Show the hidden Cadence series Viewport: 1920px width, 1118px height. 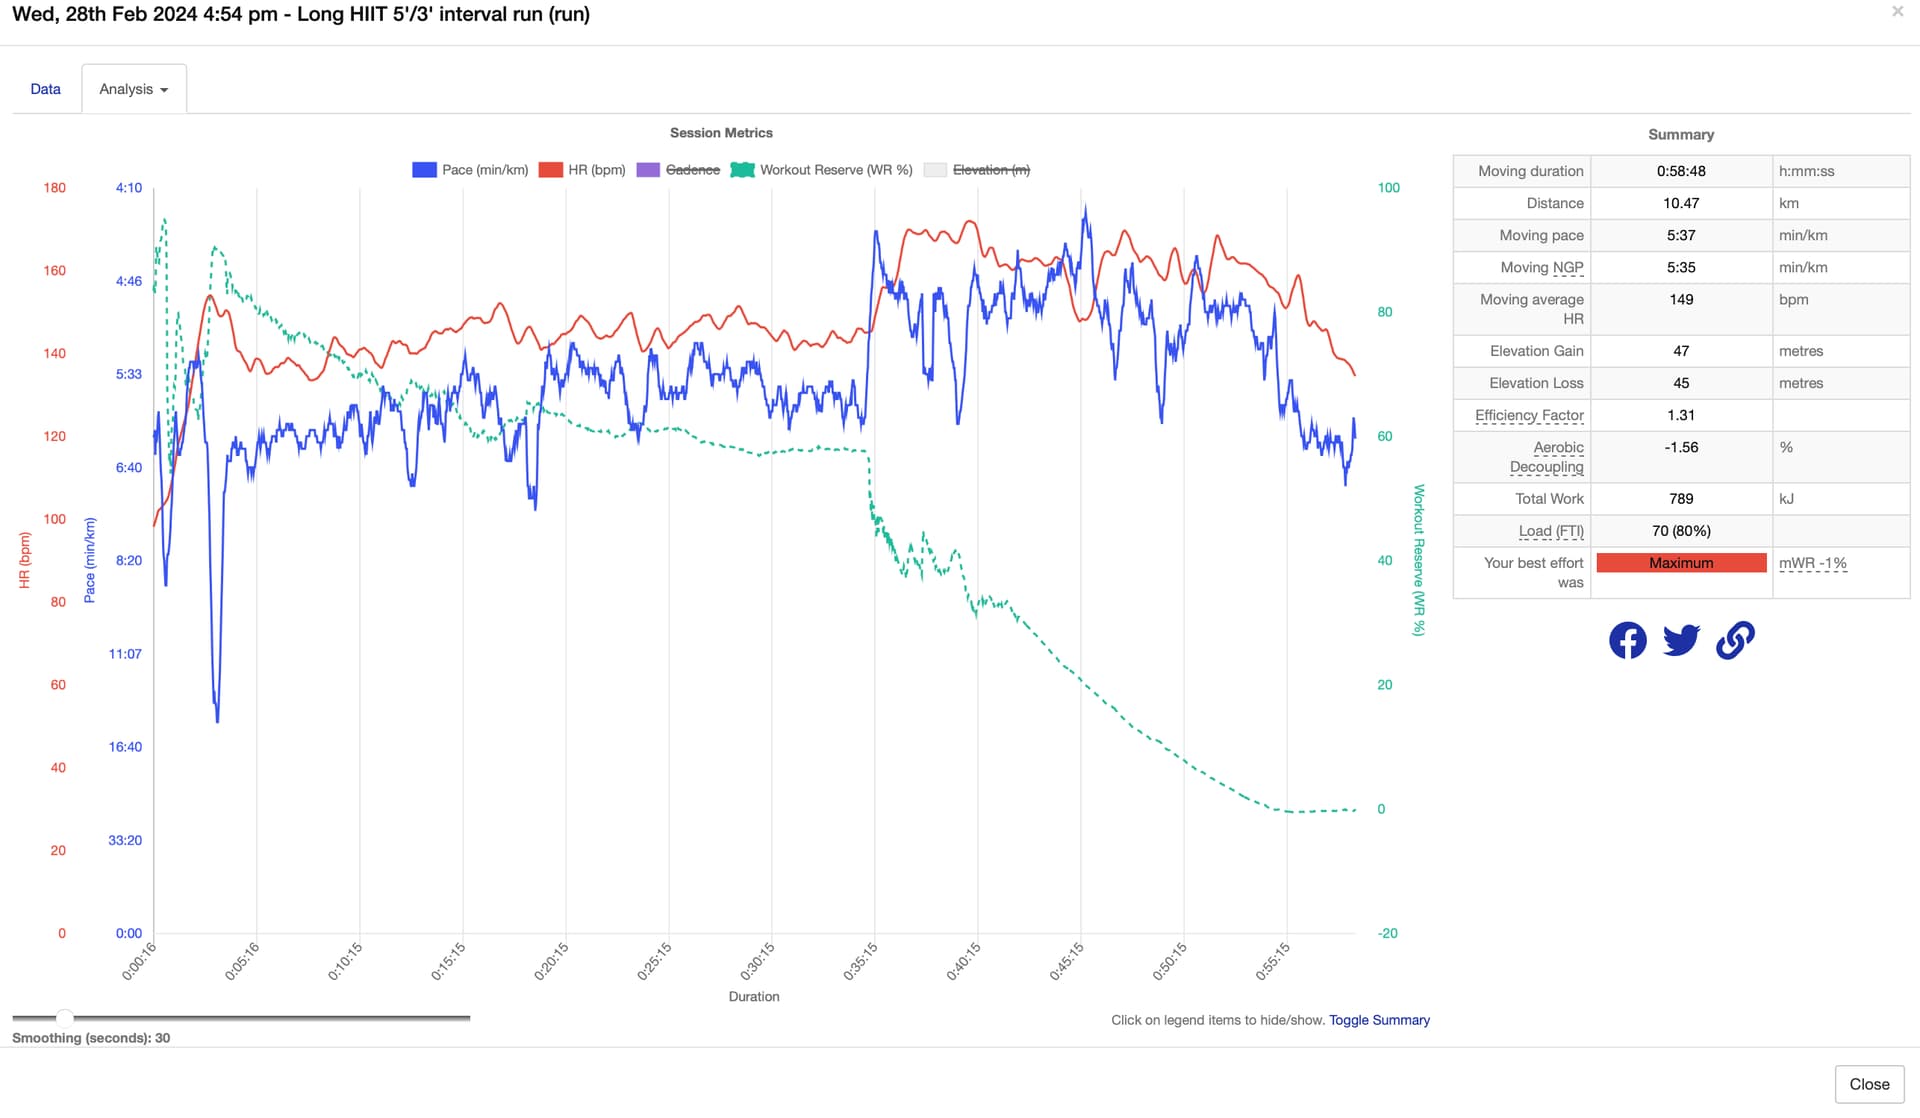tap(692, 170)
